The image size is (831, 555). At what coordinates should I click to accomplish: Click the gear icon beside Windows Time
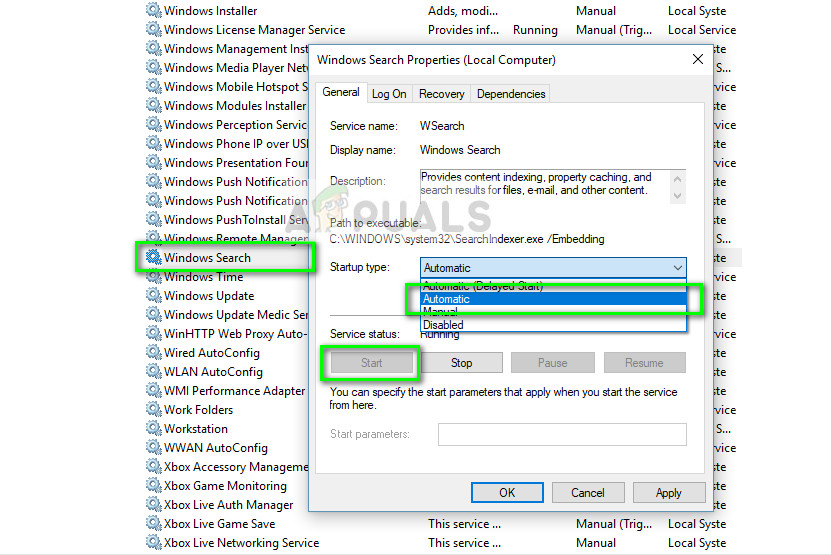click(154, 277)
